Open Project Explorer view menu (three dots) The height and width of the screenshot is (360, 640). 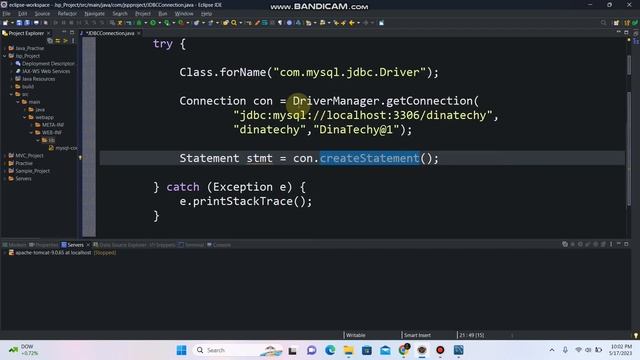point(73,41)
